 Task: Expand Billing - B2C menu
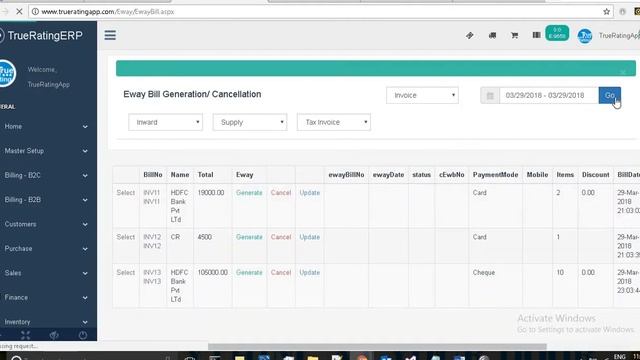pos(46,176)
